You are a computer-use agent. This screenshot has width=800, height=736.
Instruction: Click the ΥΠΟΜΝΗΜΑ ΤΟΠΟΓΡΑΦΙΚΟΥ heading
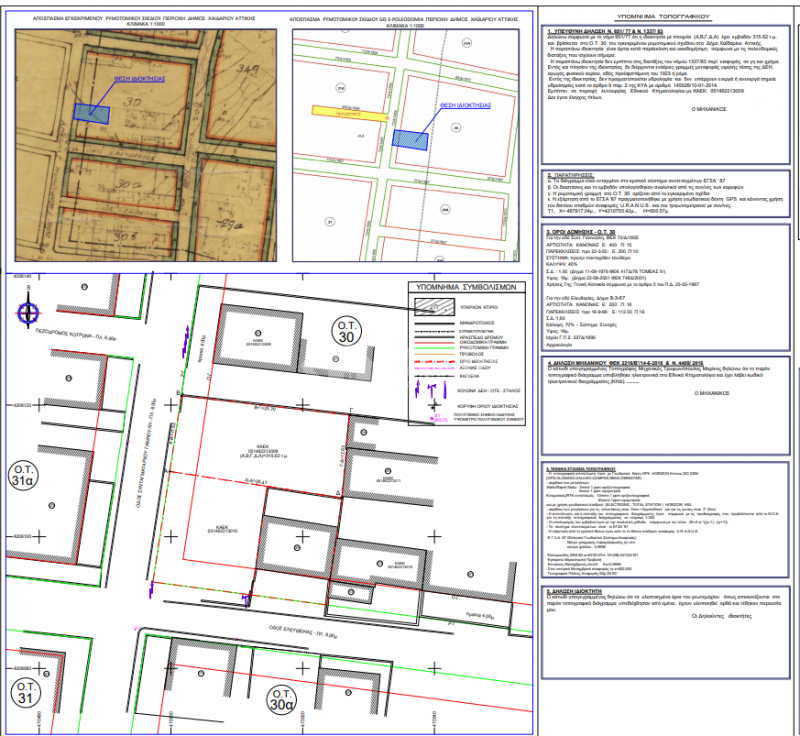(663, 17)
